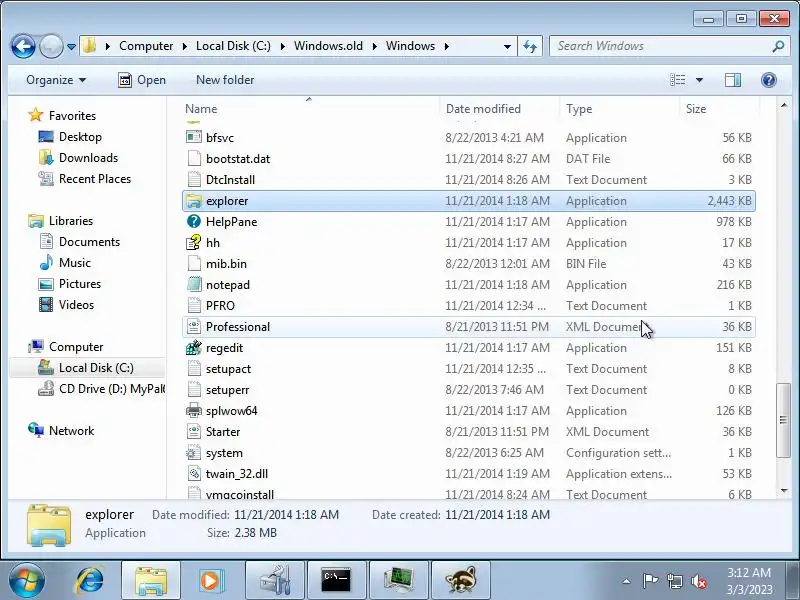Open Windows Media Player from taskbar
Image resolution: width=800 pixels, height=600 pixels.
pyautogui.click(x=210, y=581)
